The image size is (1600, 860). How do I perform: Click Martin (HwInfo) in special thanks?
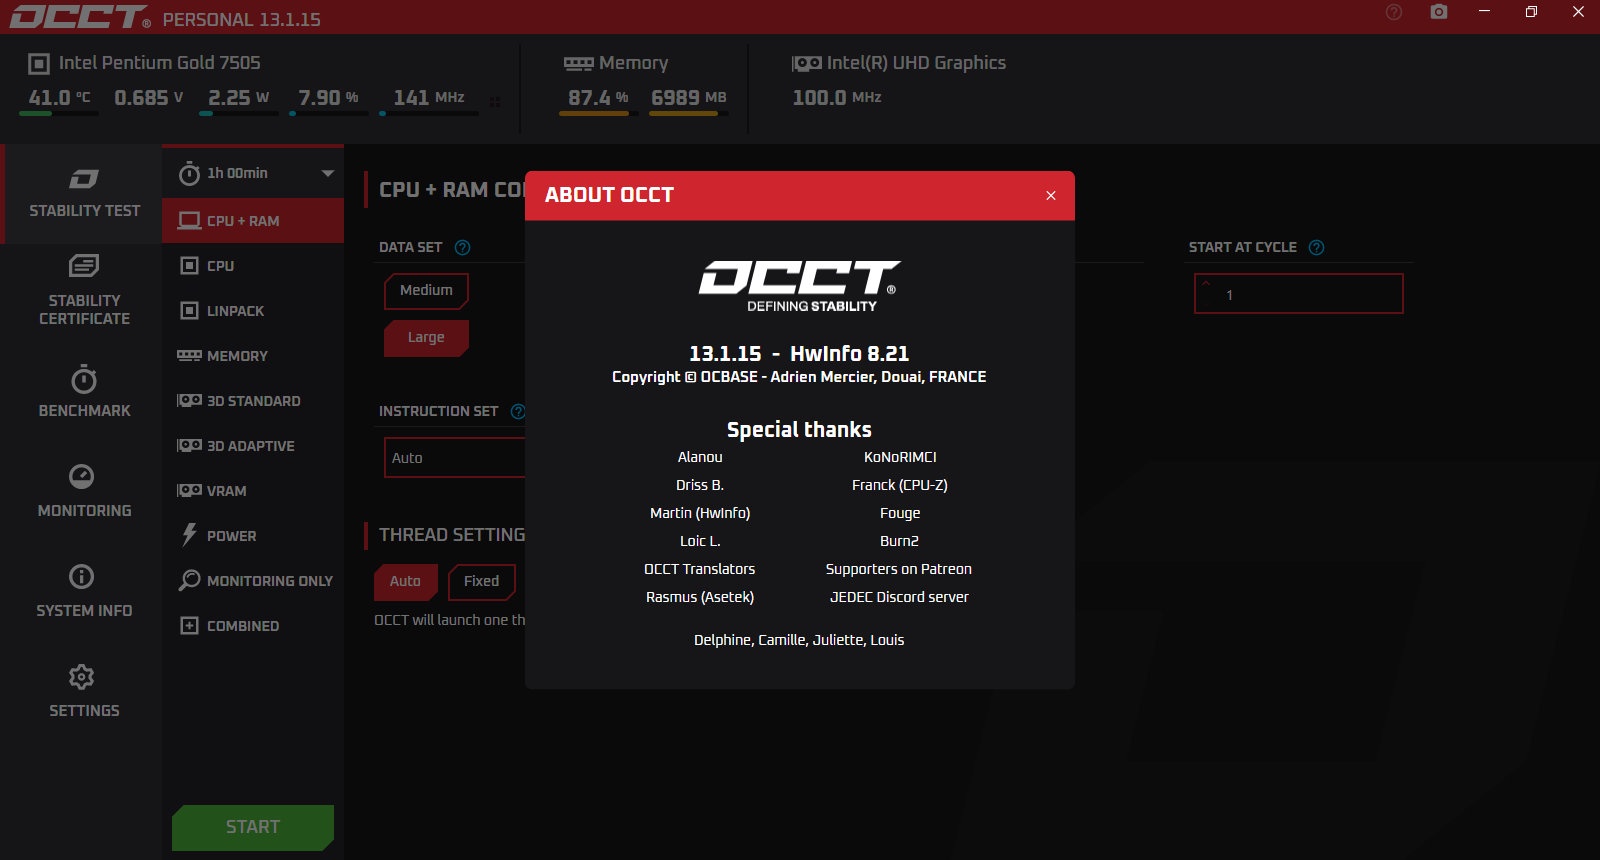[x=700, y=513]
